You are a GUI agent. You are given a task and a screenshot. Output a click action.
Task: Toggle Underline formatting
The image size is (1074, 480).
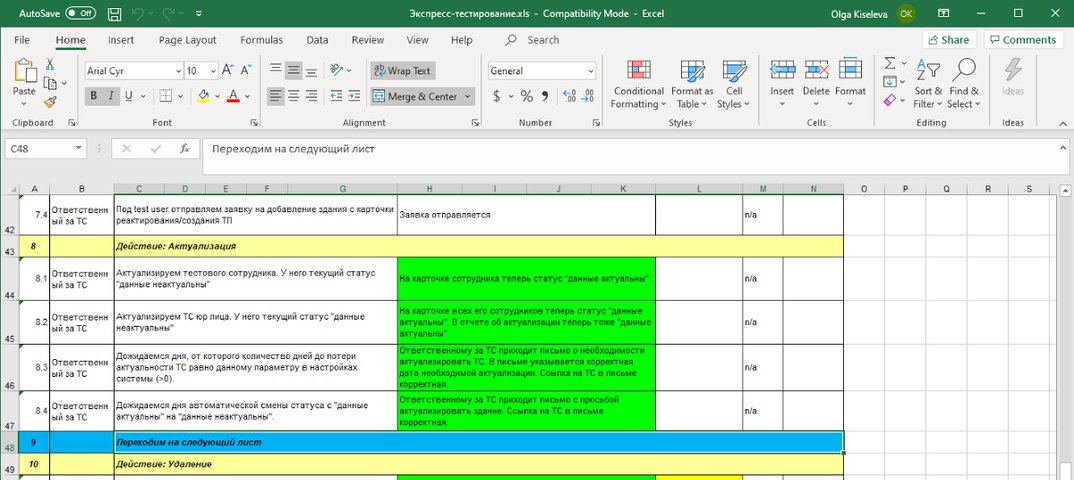[x=127, y=96]
